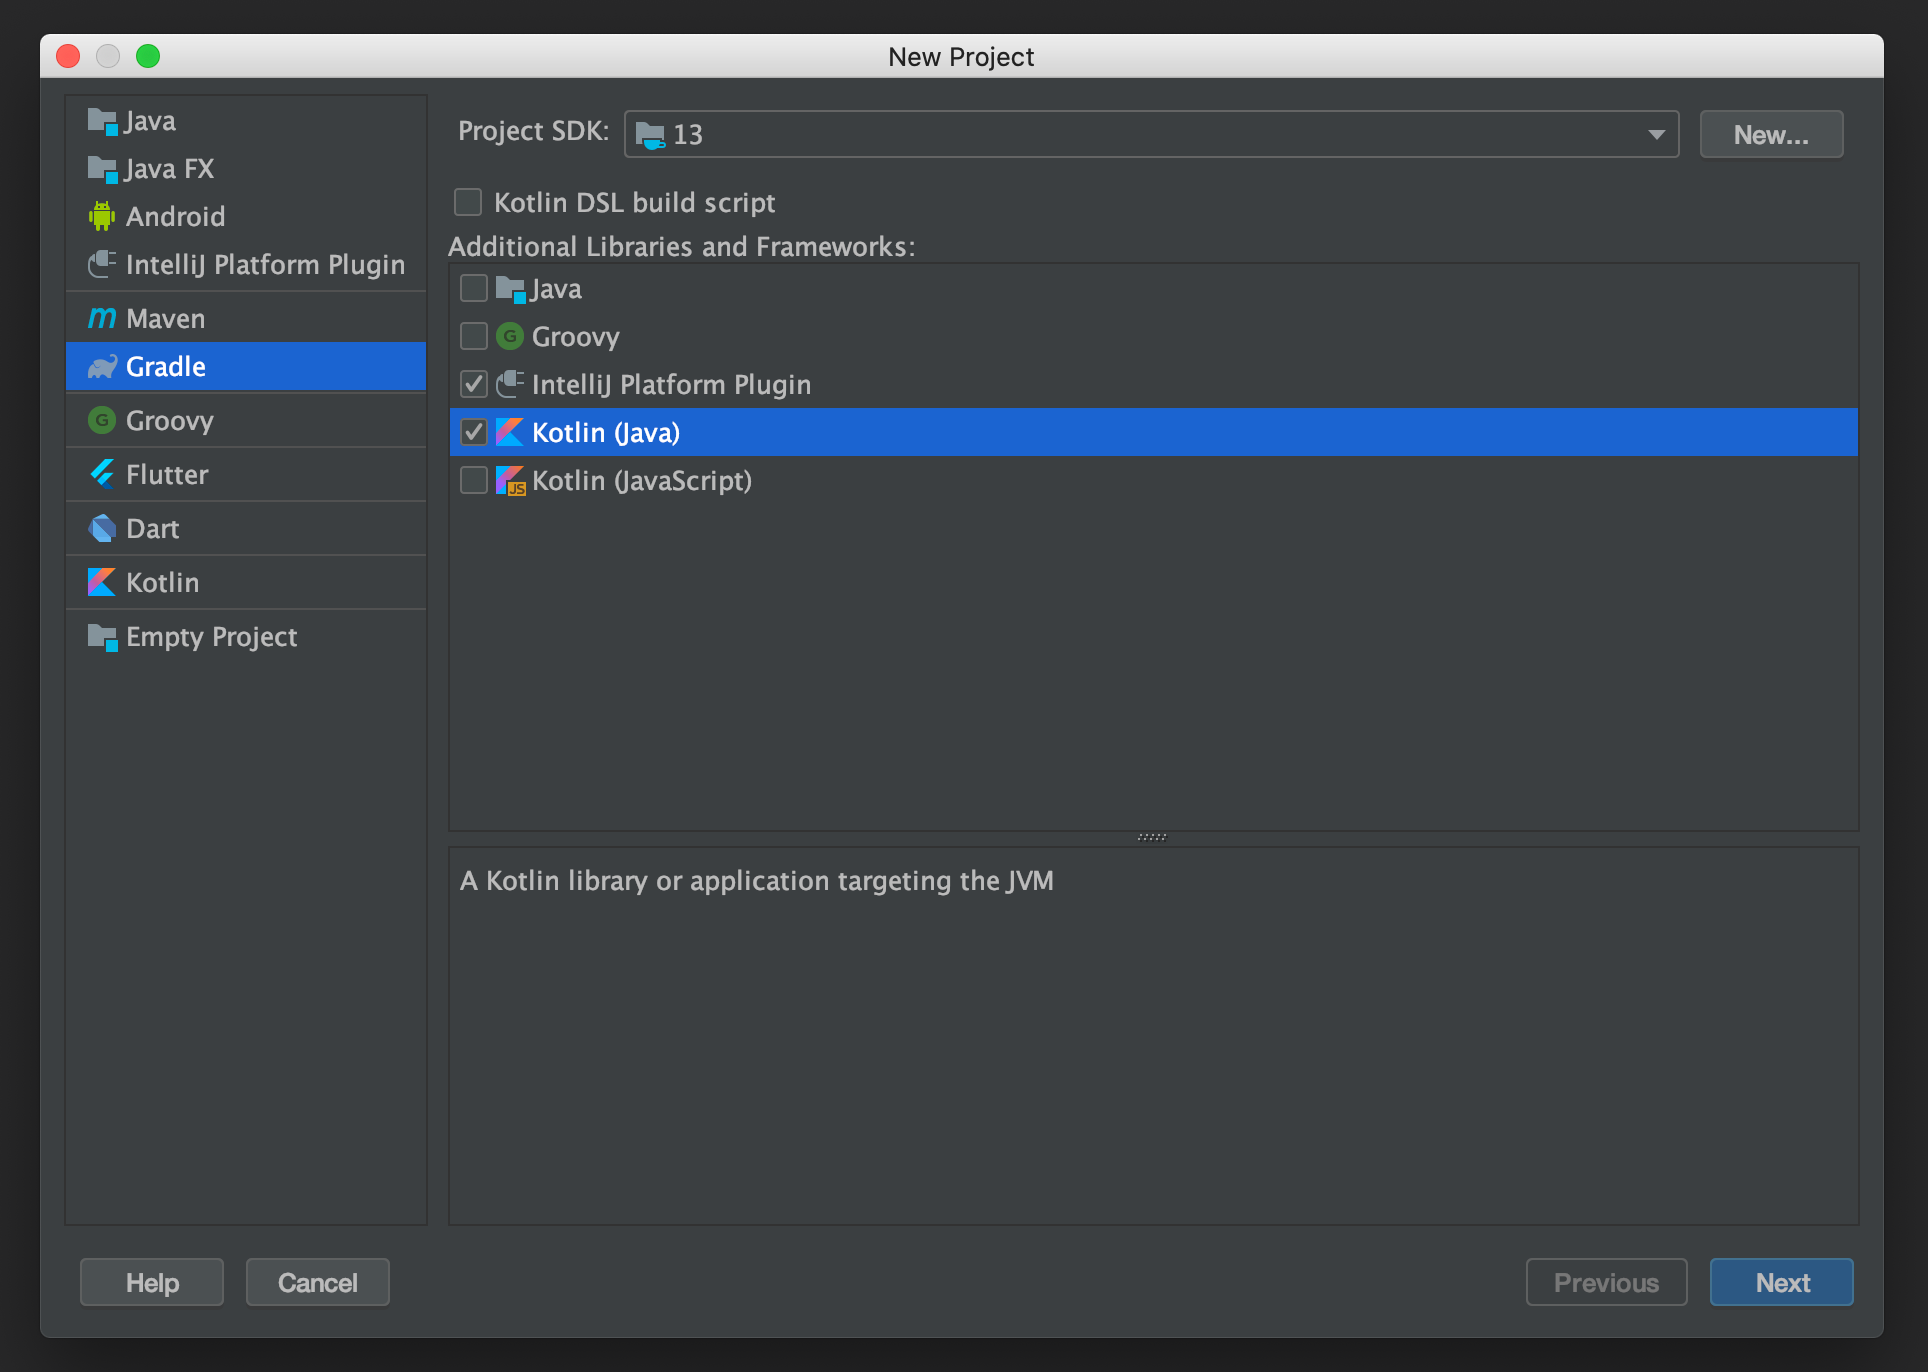
Task: Click the Kotlin (JavaScript) framework icon
Action: coord(510,481)
